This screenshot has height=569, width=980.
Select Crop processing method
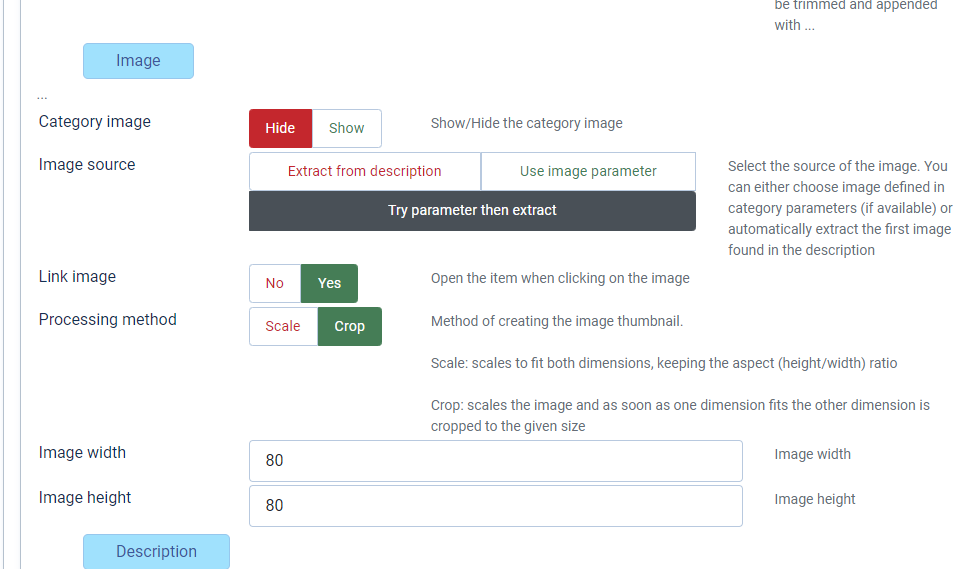pyautogui.click(x=349, y=326)
